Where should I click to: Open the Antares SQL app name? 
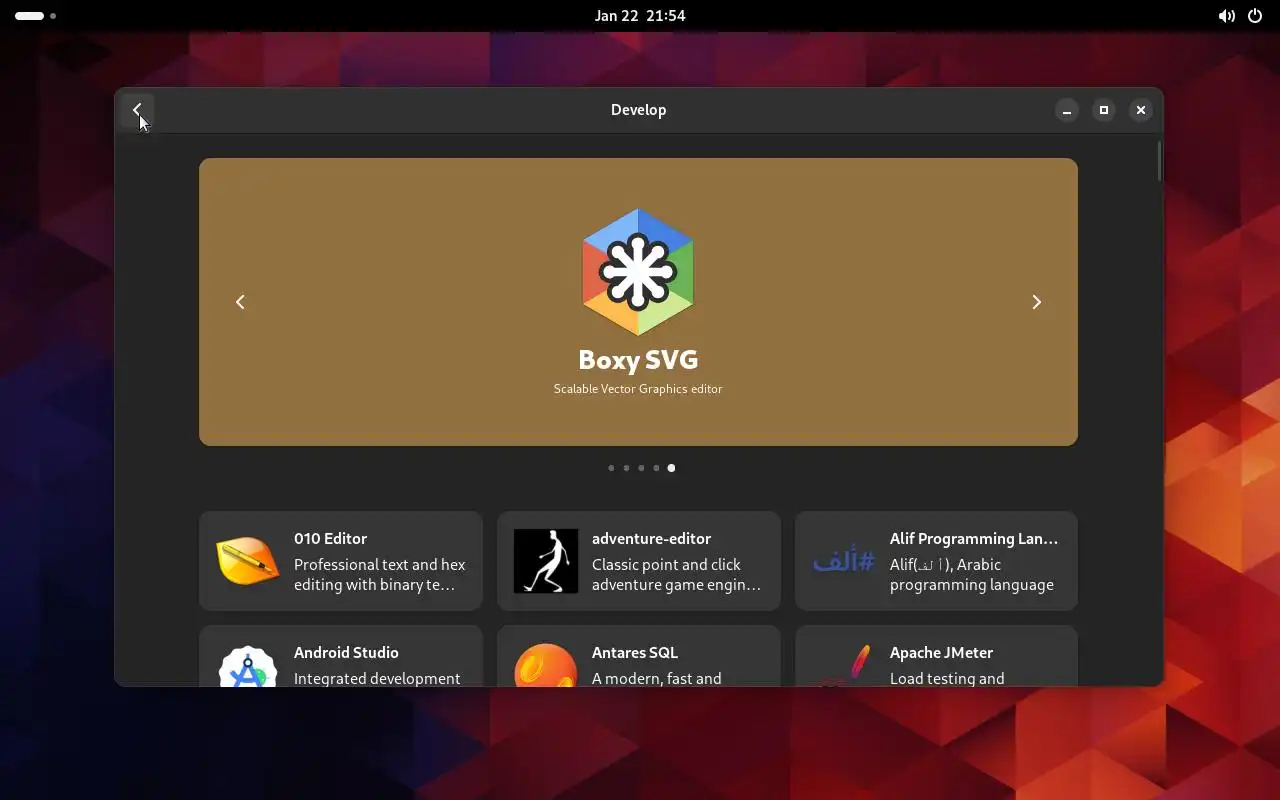click(x=634, y=652)
